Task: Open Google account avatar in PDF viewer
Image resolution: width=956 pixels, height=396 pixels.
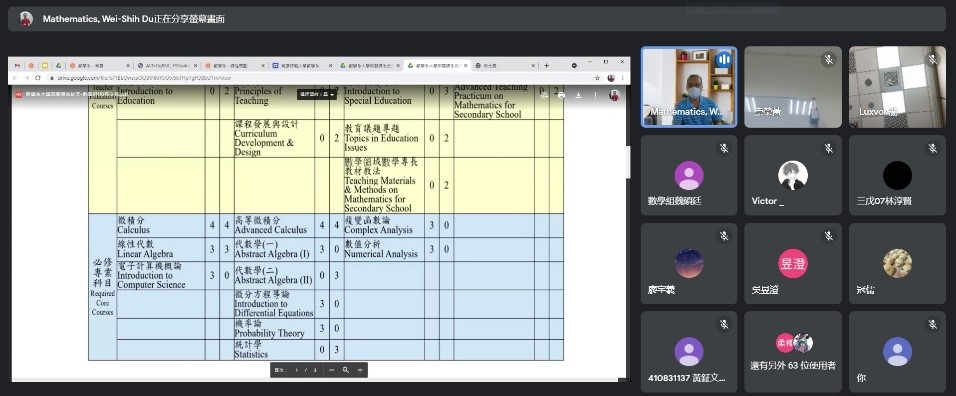Action: (615, 95)
